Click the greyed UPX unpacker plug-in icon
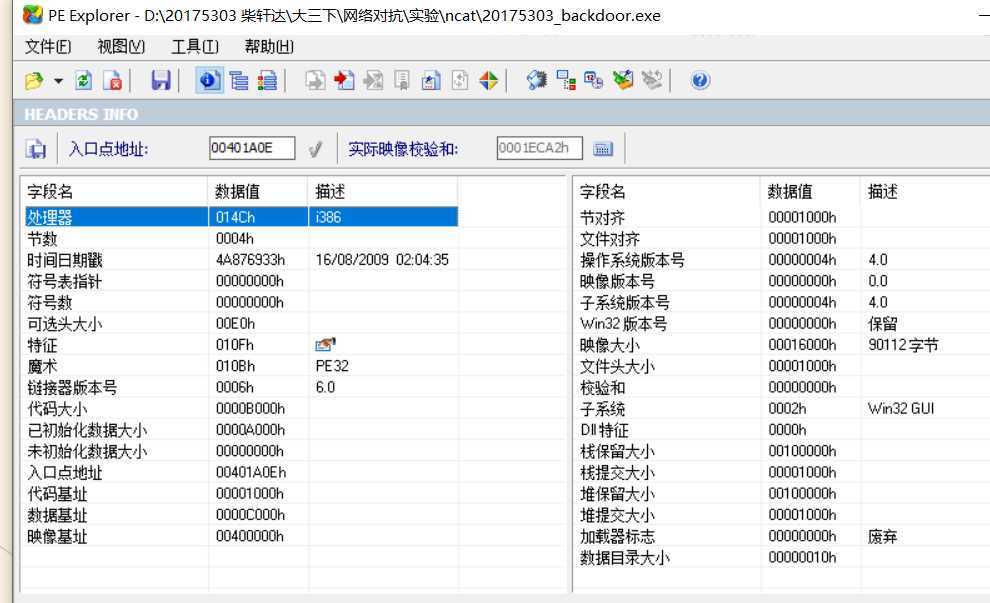 (652, 81)
